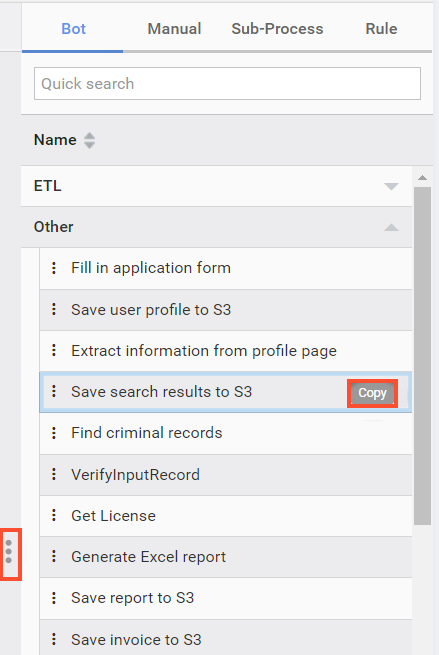This screenshot has width=439, height=655.
Task: Click the panel's left edge three-dot handle
Action: point(9,551)
